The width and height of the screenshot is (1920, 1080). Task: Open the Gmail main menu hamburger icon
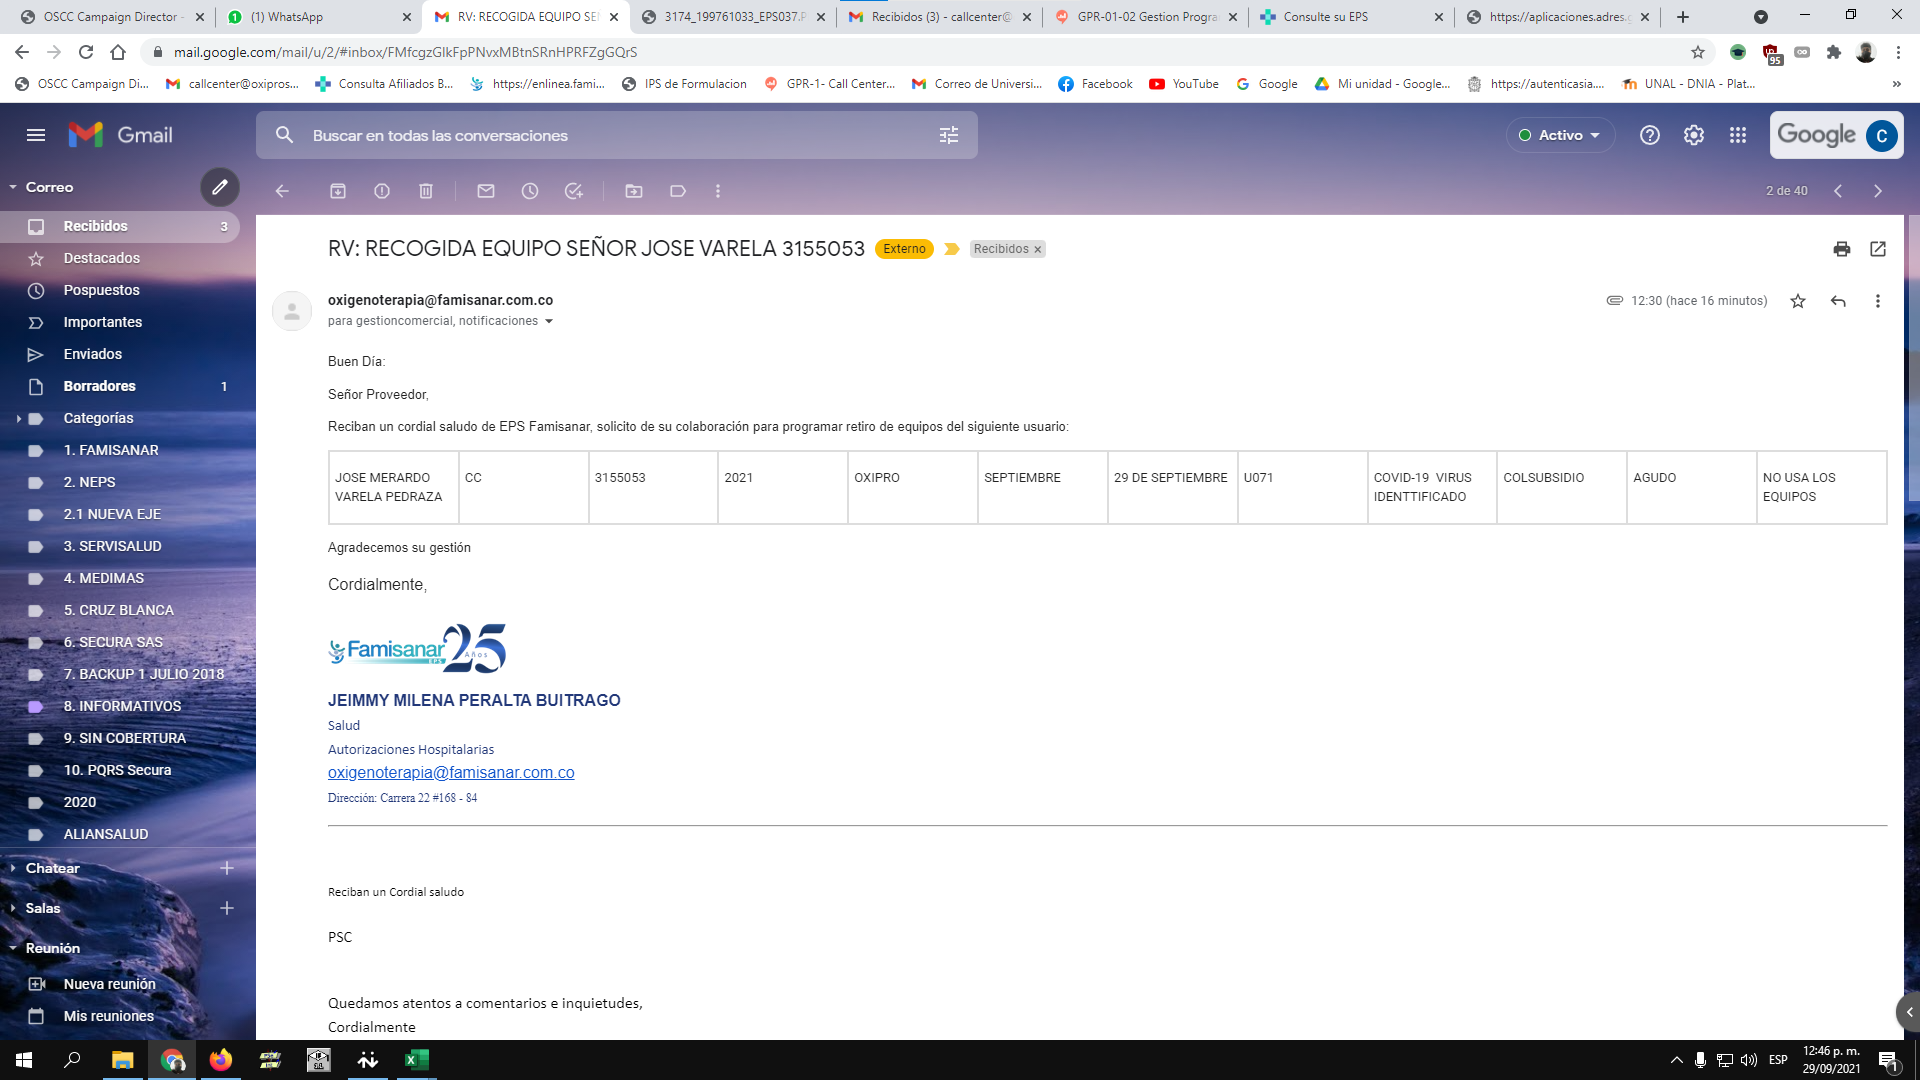(x=36, y=135)
